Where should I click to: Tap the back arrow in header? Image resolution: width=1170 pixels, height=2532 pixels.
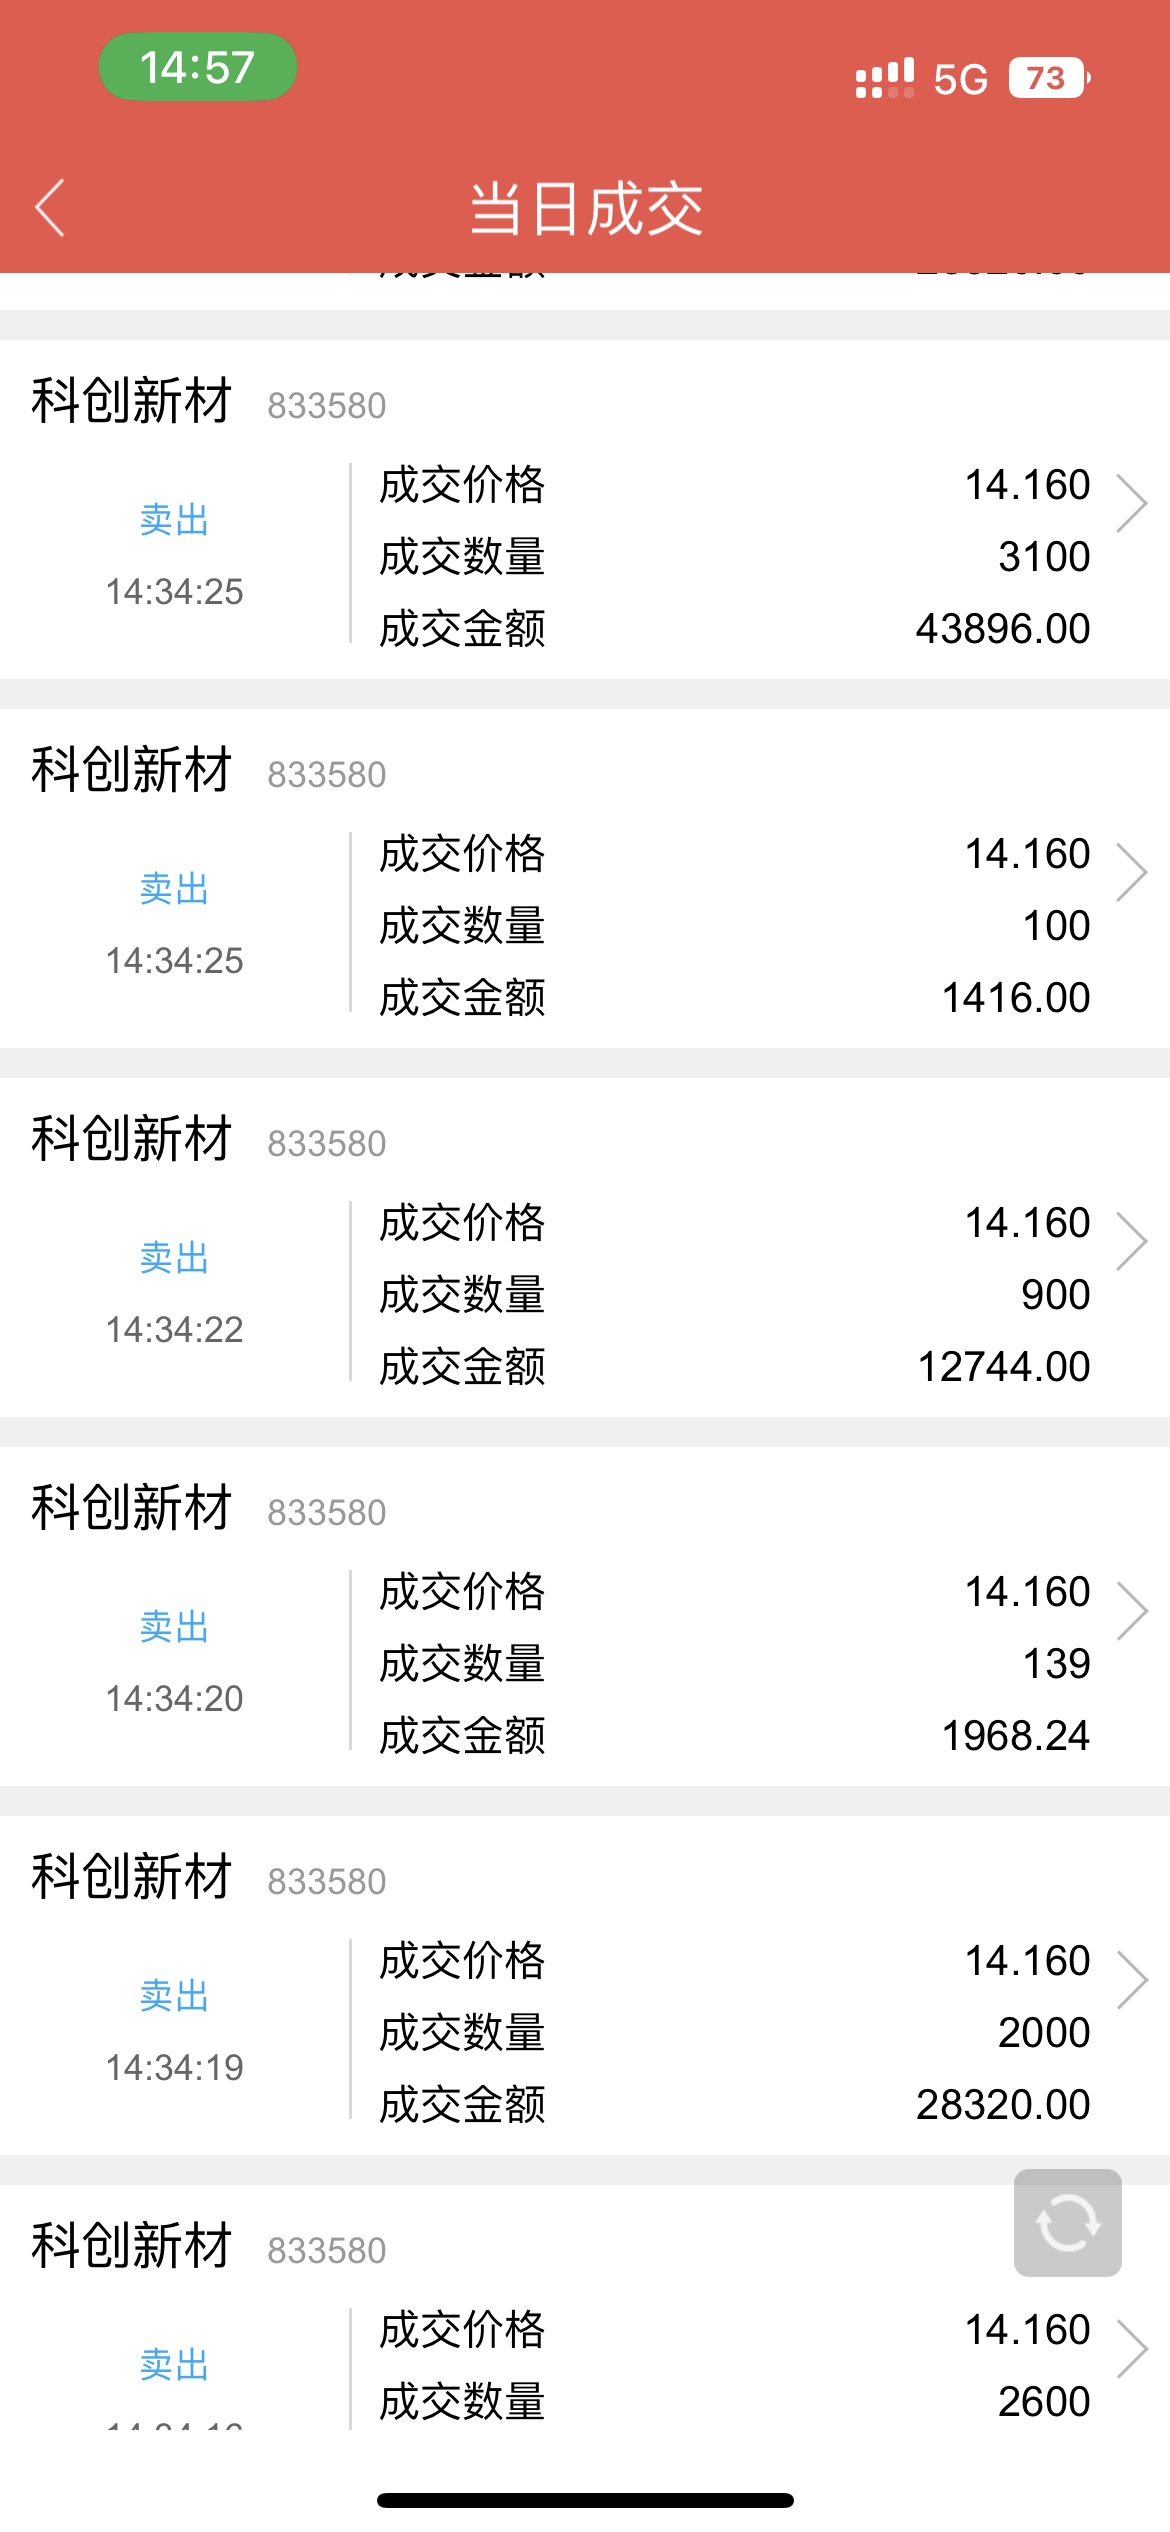point(50,208)
